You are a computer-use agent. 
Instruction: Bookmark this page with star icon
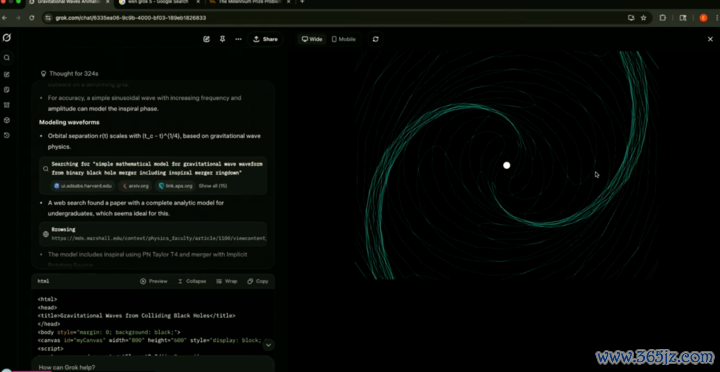pos(643,18)
